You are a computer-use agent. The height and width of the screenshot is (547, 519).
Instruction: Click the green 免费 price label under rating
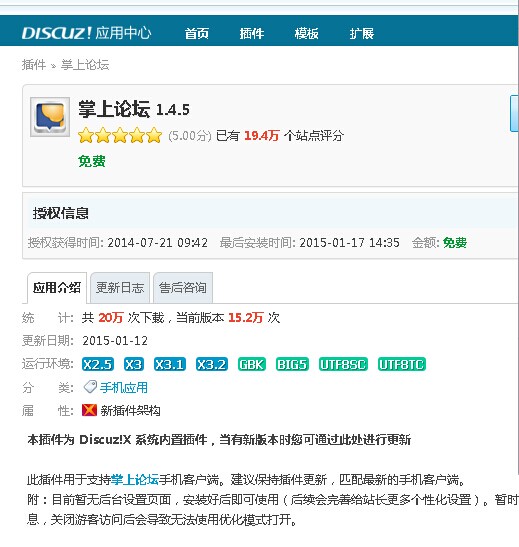tap(92, 161)
